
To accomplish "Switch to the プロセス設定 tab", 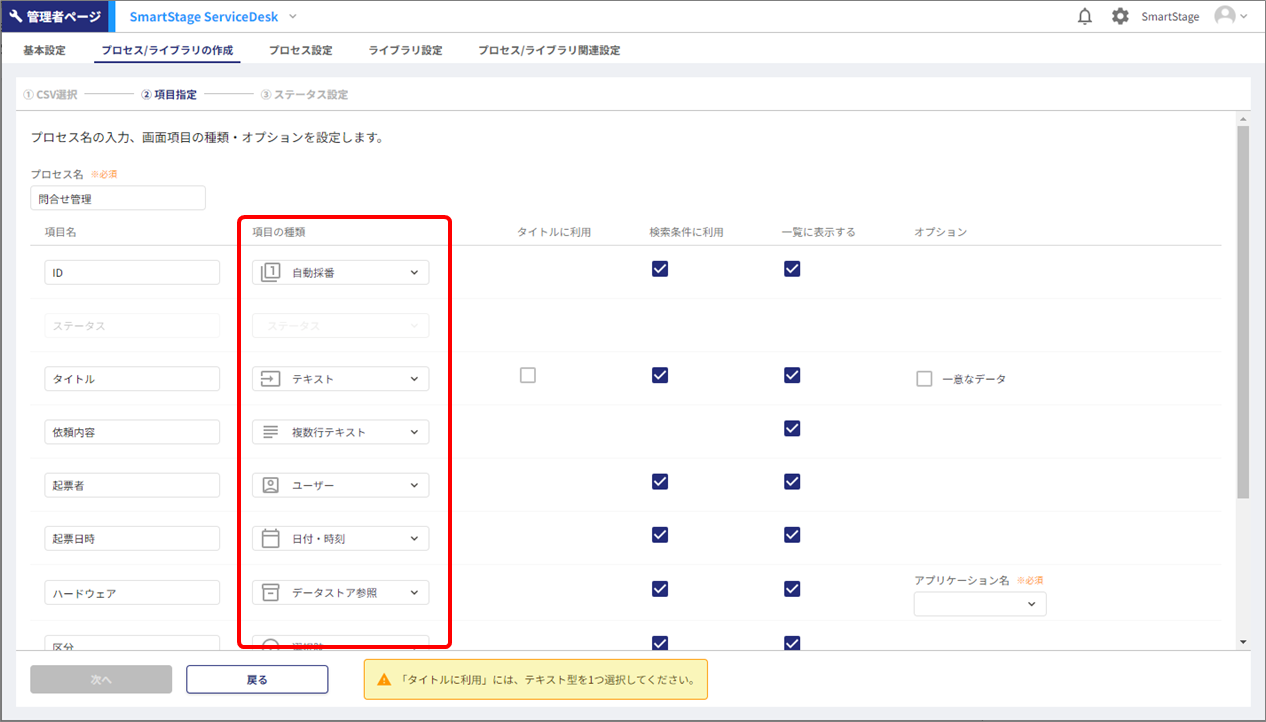I will tap(300, 50).
